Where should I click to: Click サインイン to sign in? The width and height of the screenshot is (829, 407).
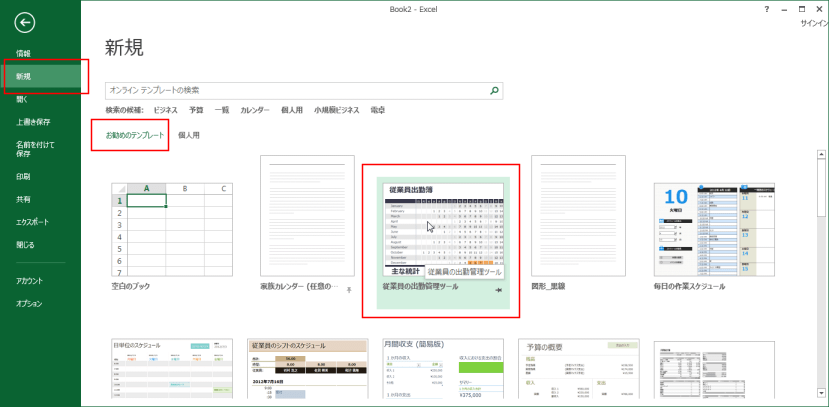(812, 22)
